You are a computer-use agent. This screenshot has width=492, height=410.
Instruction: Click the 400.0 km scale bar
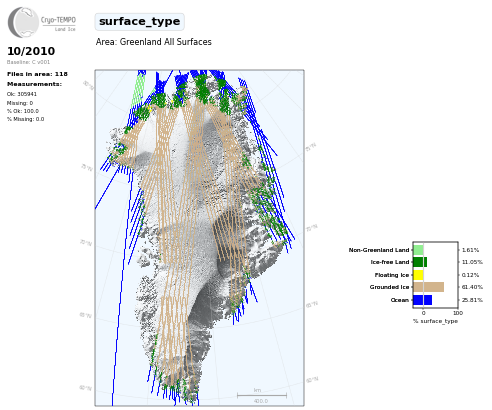tap(262, 396)
